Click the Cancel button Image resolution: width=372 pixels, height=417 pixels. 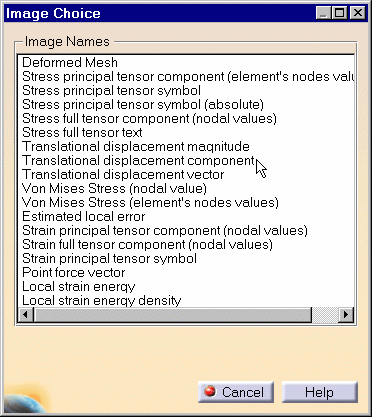tap(236, 392)
